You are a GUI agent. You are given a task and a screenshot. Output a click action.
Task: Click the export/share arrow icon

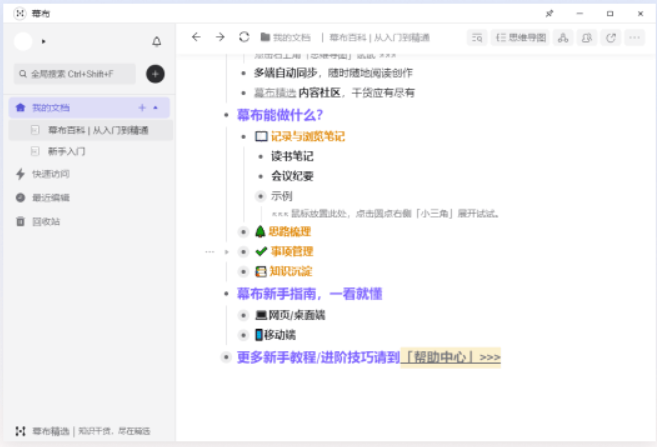pos(610,38)
